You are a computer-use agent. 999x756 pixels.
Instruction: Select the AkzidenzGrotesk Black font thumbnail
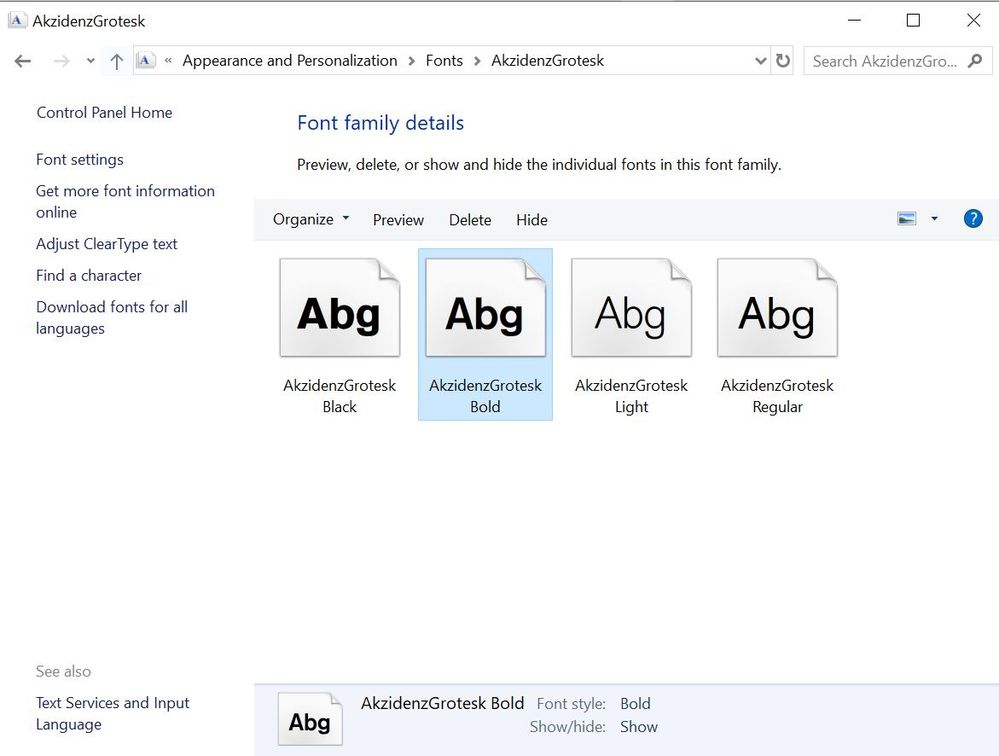pos(340,308)
